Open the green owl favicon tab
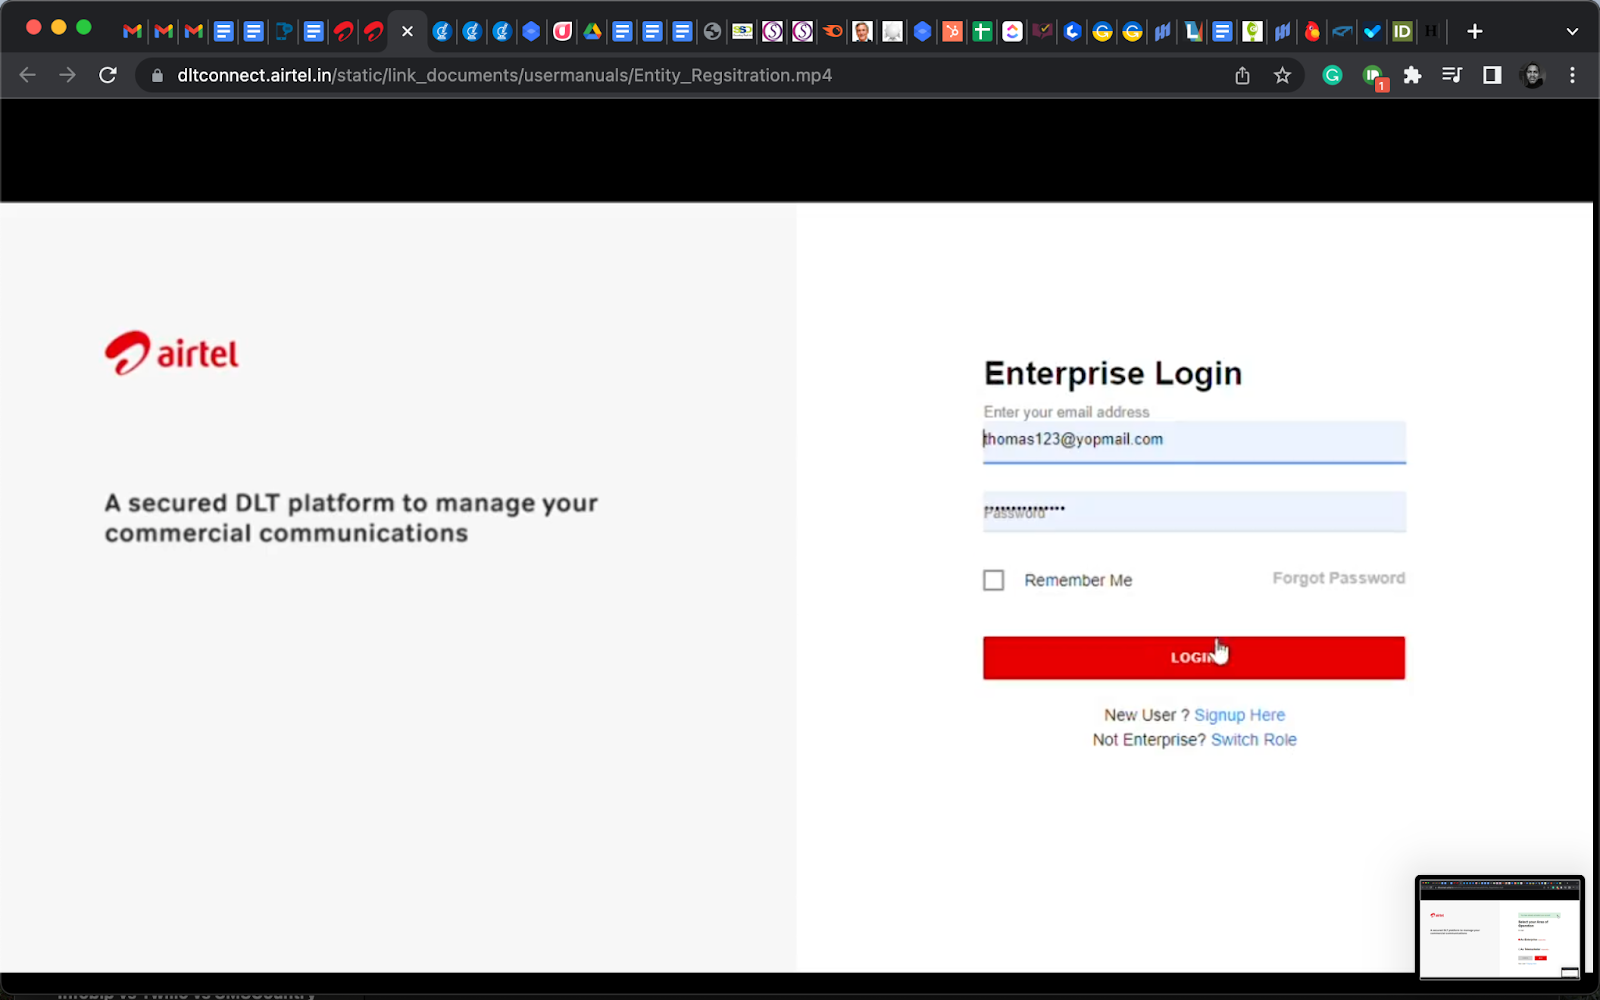The width and height of the screenshot is (1600, 1000). point(1252,32)
